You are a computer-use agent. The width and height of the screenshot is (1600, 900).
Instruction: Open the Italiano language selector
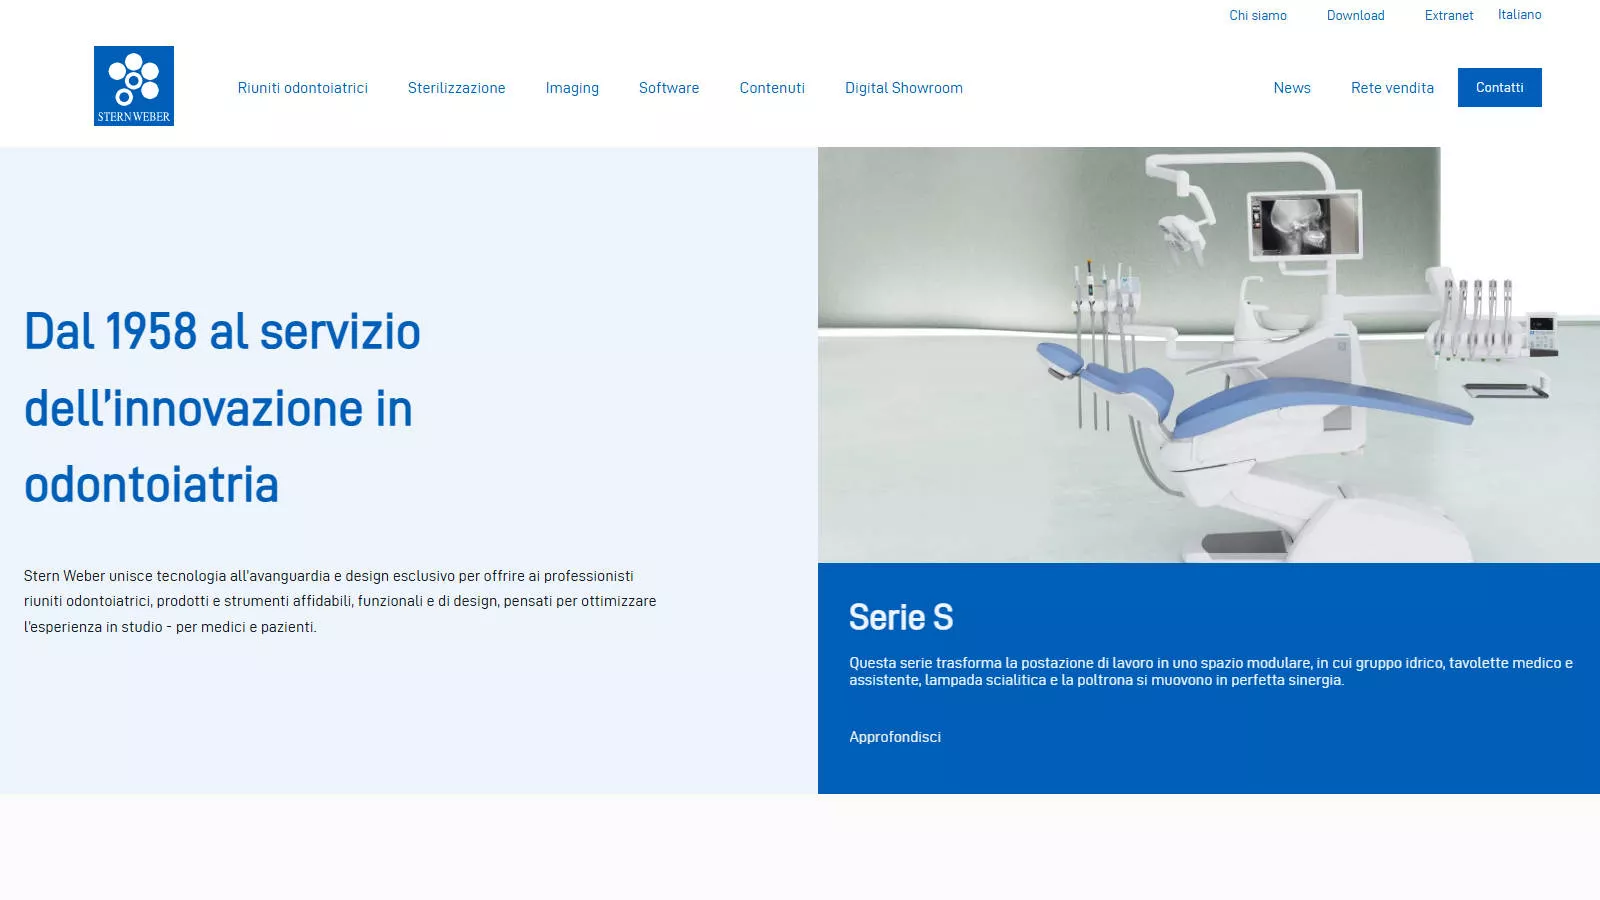[x=1520, y=14]
